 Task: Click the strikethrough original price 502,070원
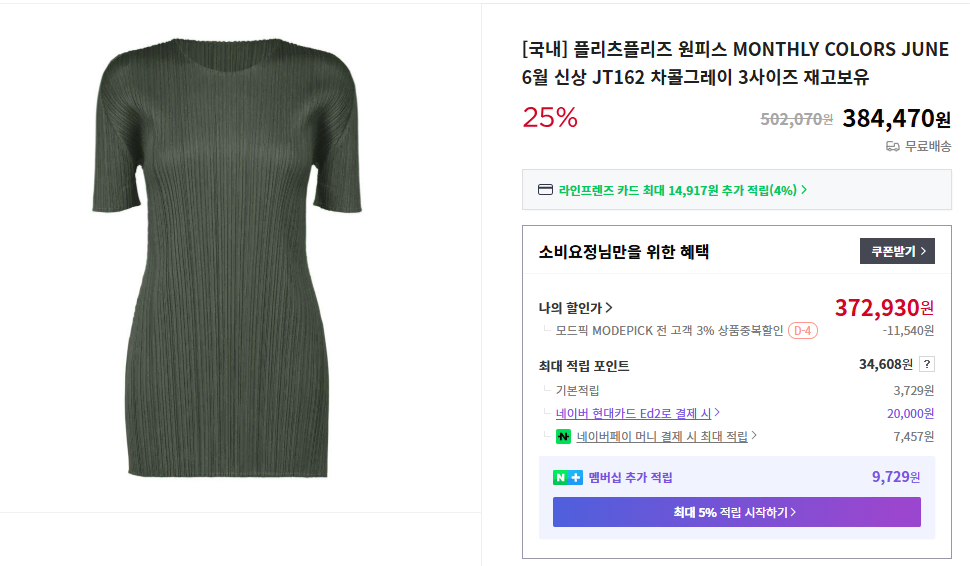(x=796, y=119)
